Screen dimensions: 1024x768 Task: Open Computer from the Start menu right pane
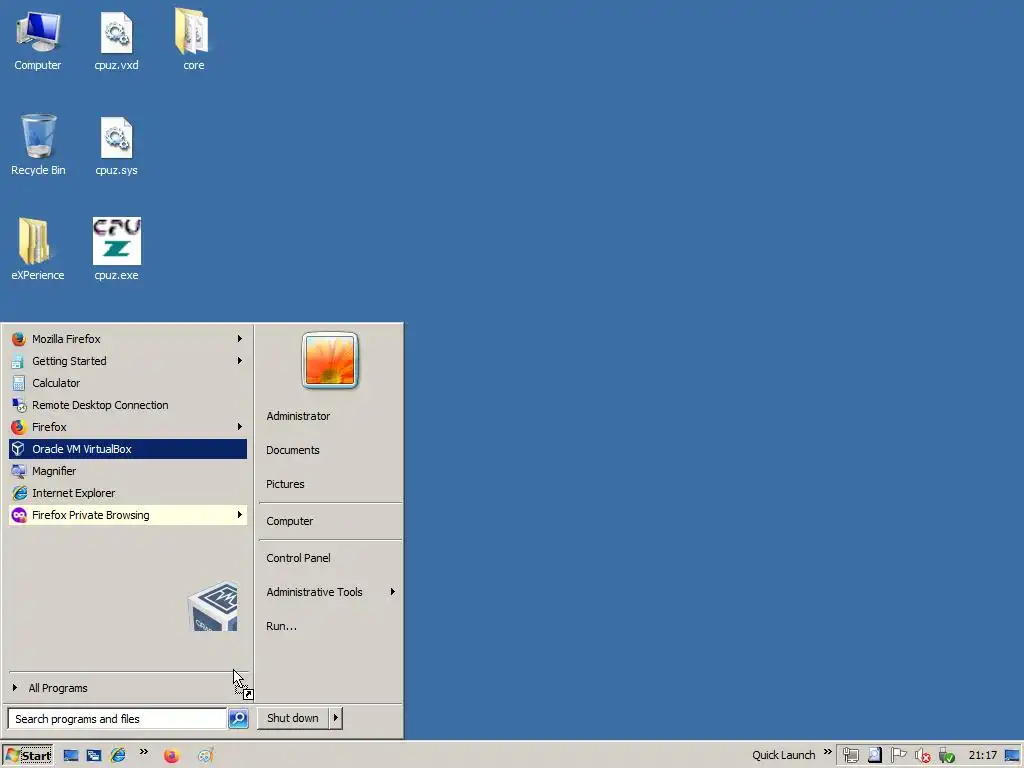coord(290,522)
